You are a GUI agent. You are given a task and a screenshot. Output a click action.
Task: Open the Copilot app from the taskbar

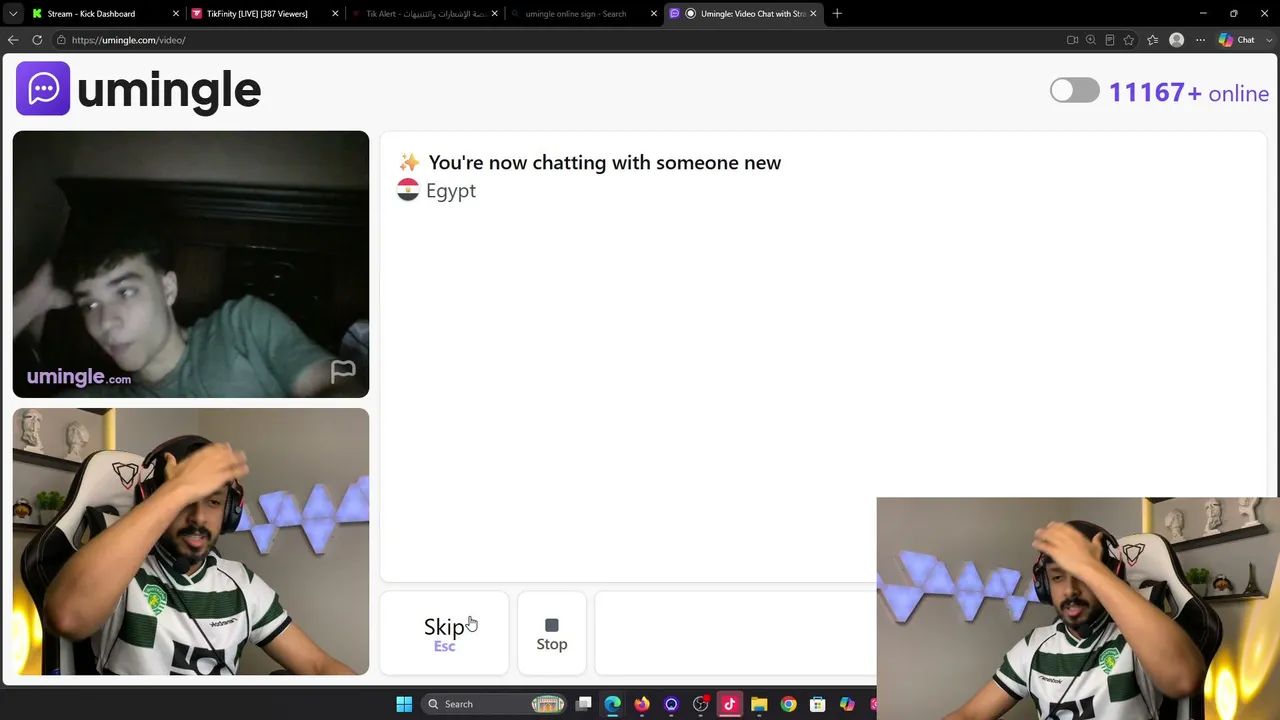(847, 704)
